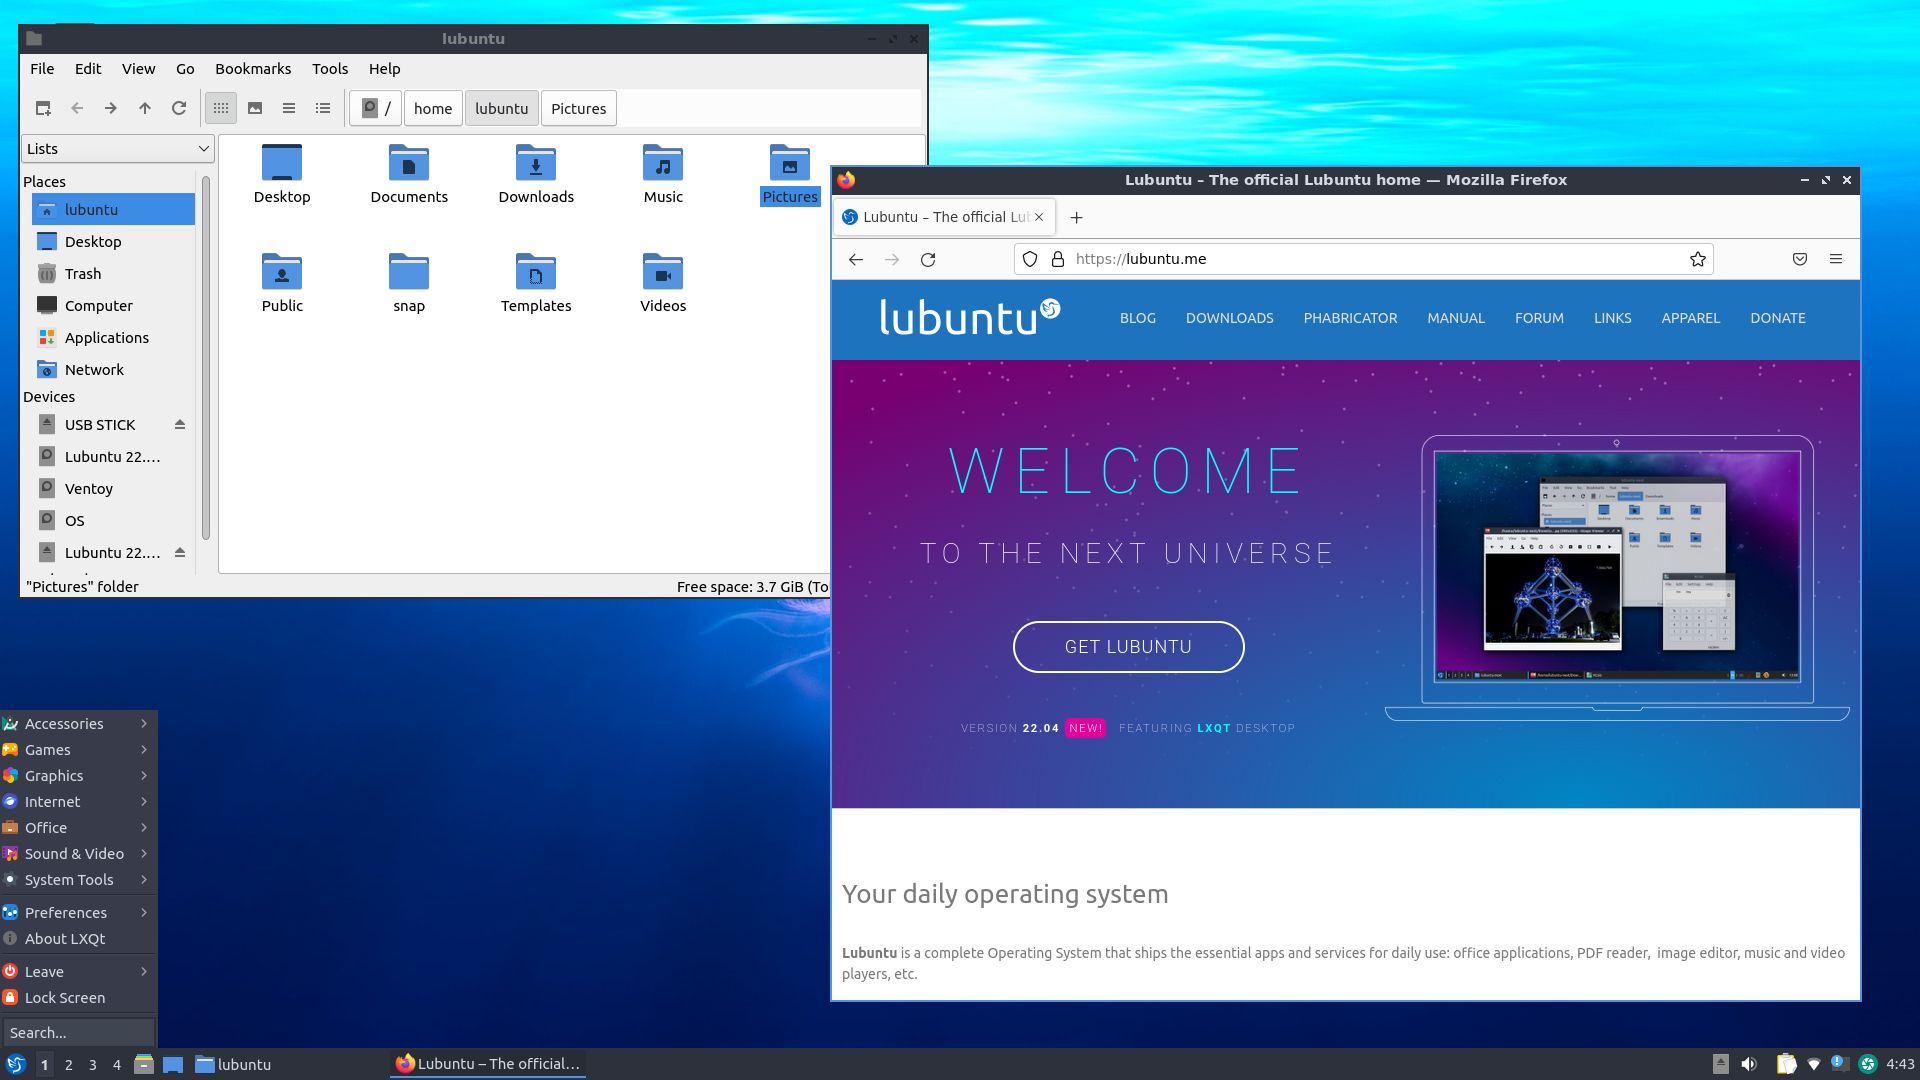The image size is (1920, 1080).
Task: Expand the Graphics submenu
Action: (78, 776)
